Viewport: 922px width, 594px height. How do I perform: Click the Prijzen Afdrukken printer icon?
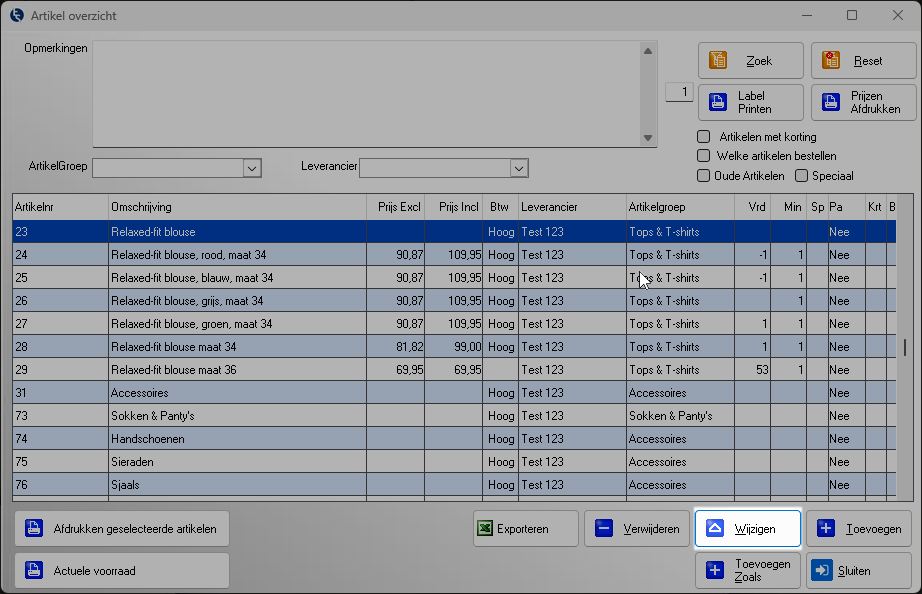pyautogui.click(x=831, y=102)
